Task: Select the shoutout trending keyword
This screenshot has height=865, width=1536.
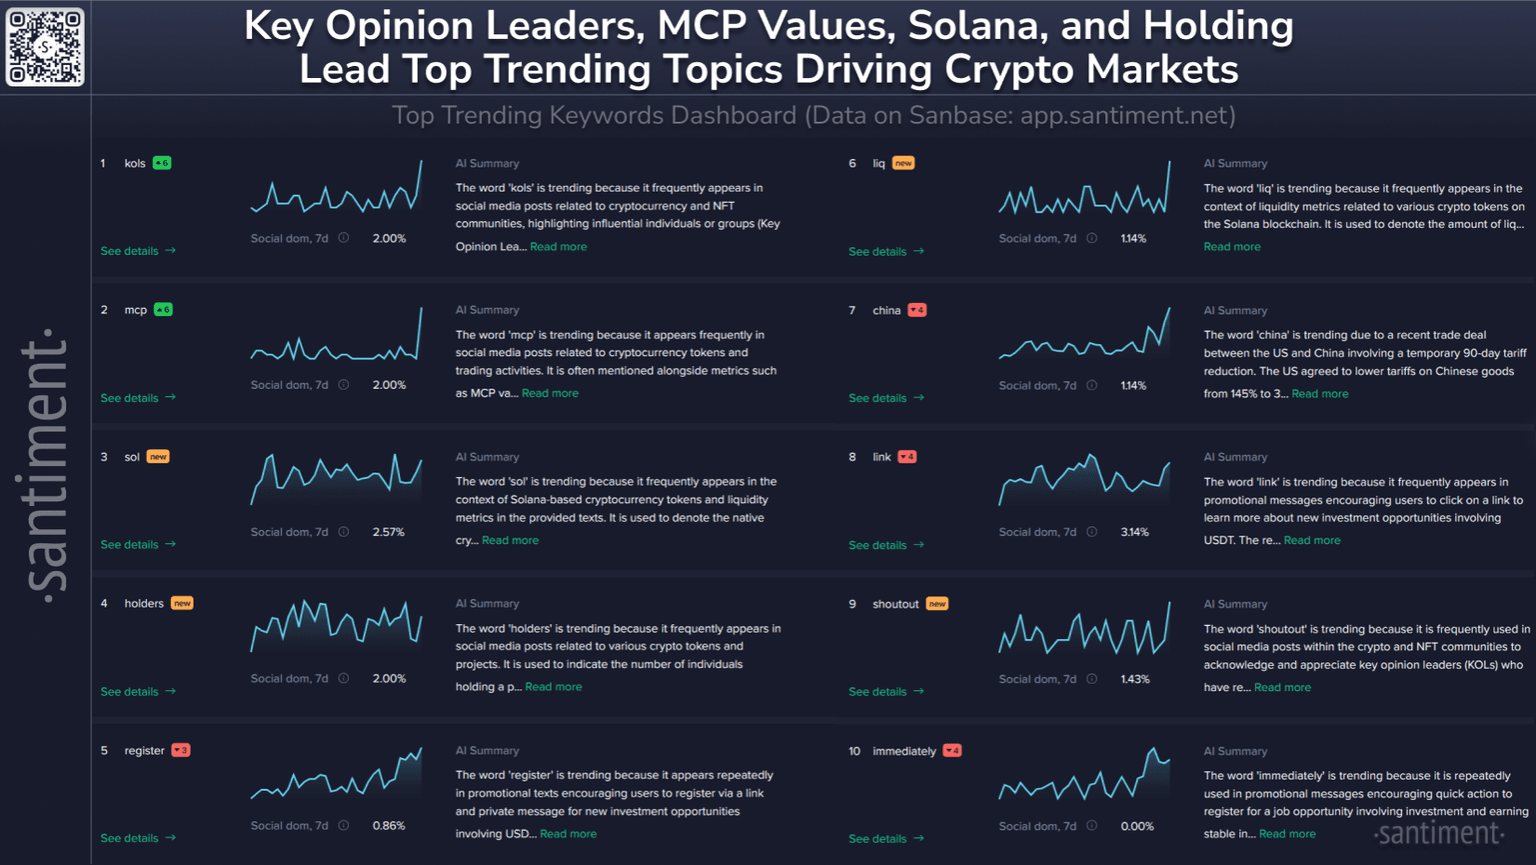Action: 895,604
